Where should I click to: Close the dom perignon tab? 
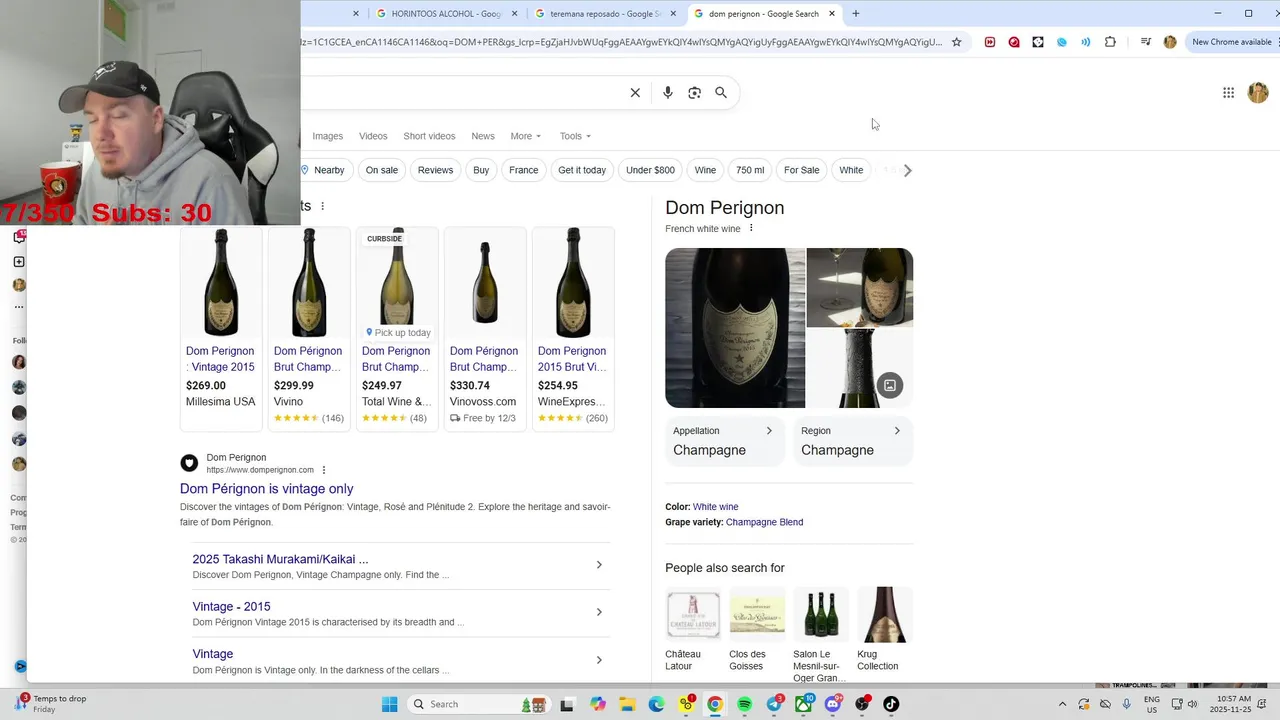coord(832,14)
